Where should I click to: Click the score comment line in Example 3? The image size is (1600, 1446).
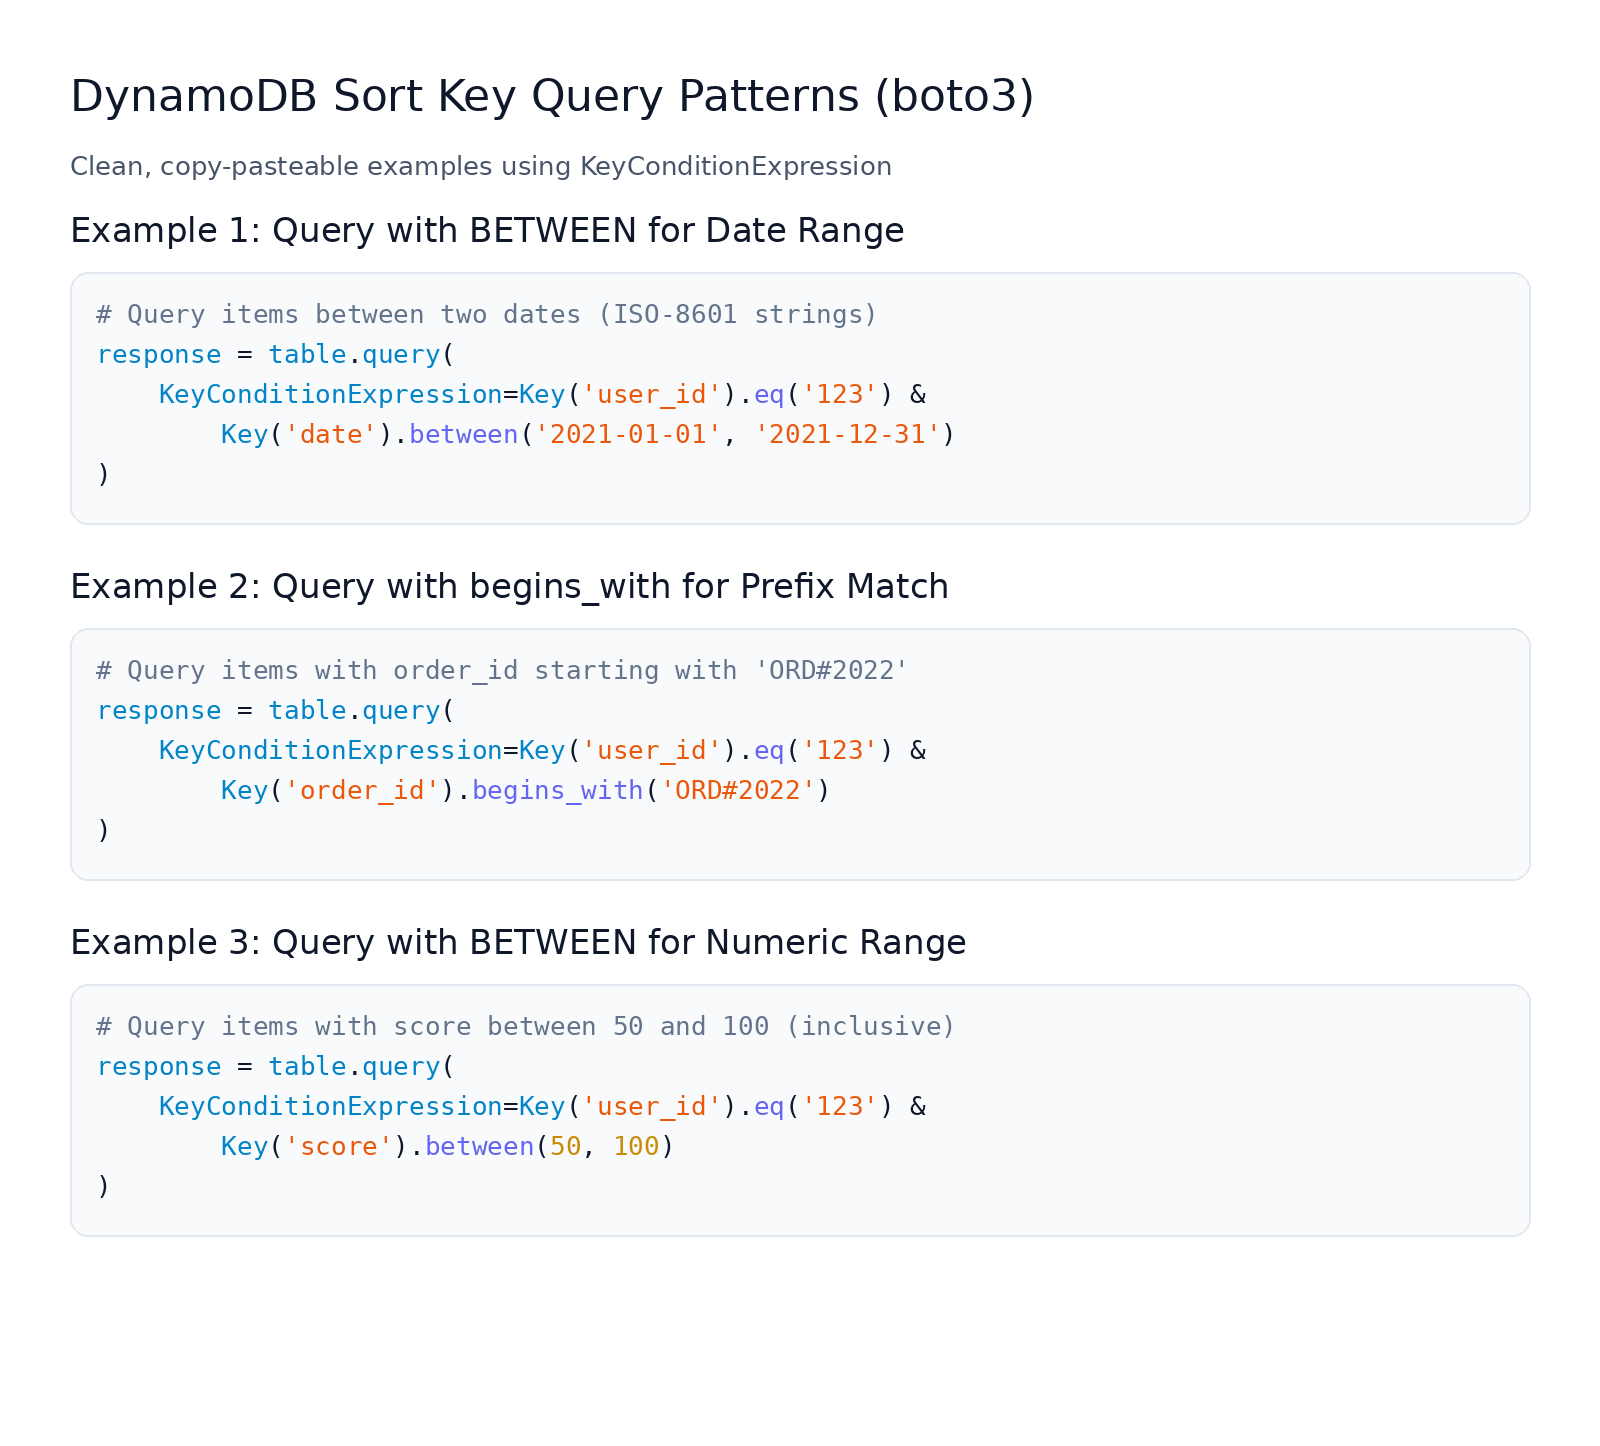pyautogui.click(x=526, y=1027)
